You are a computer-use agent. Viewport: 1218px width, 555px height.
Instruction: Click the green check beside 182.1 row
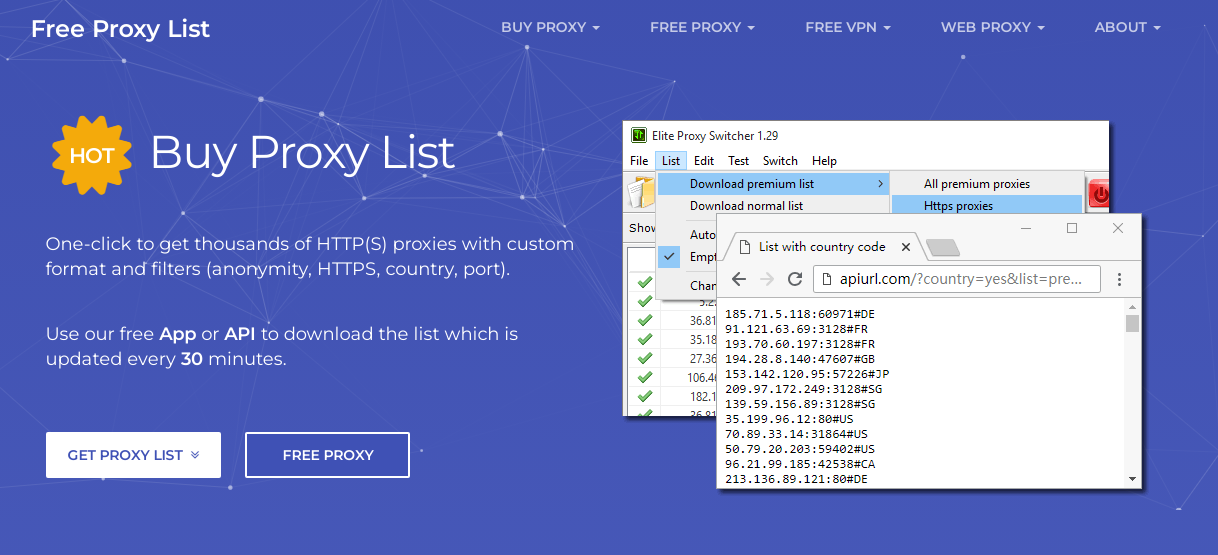pos(645,396)
